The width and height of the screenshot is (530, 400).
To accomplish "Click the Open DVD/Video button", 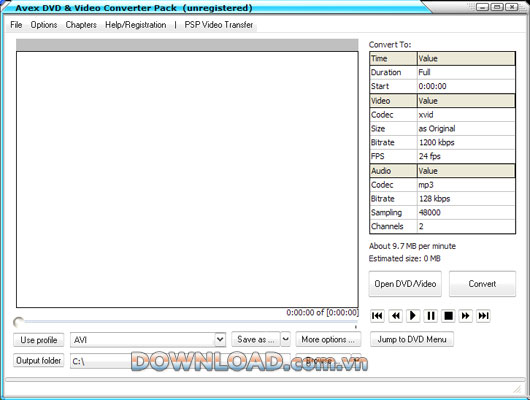I will pyautogui.click(x=405, y=284).
